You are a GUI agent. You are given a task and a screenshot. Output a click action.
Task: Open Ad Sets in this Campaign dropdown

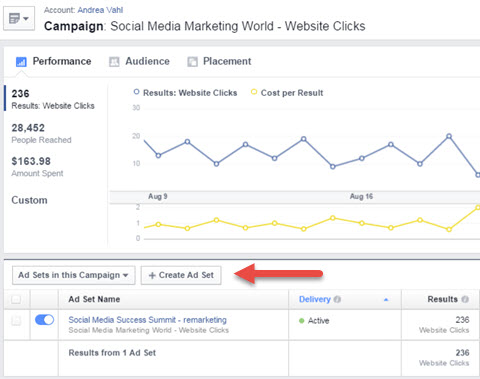74,275
